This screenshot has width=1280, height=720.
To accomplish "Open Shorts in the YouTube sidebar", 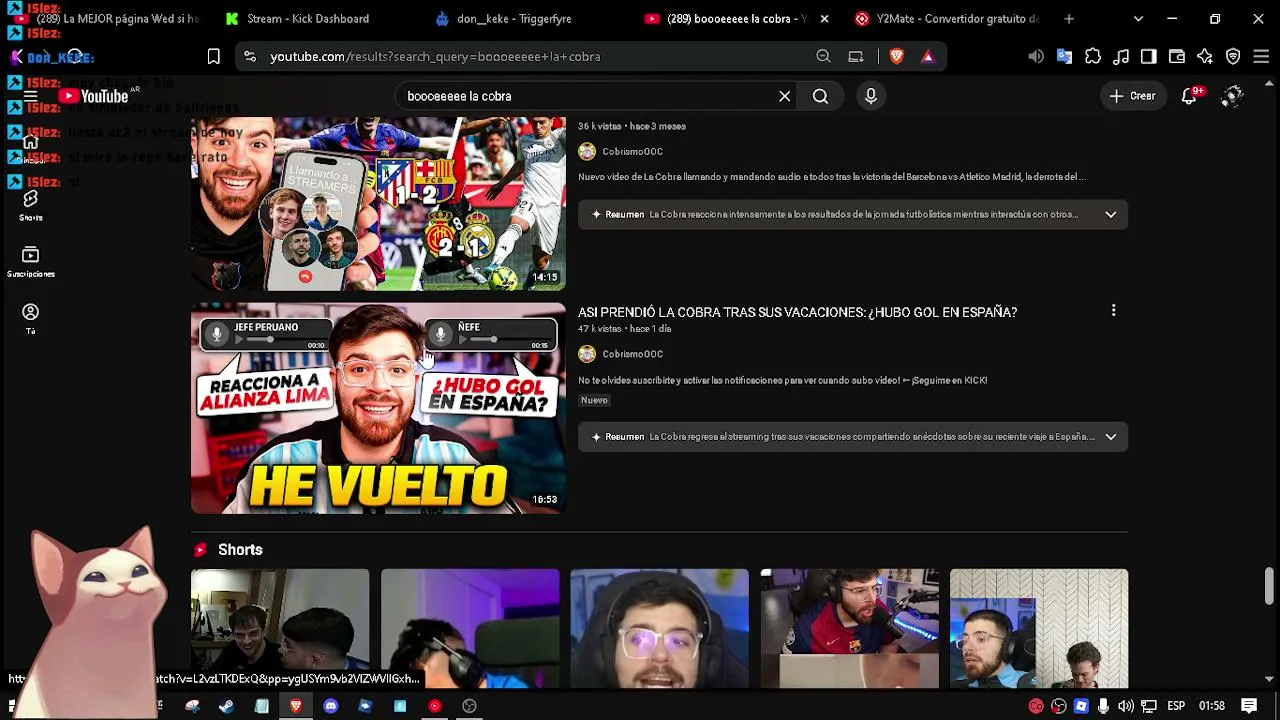I will [x=30, y=204].
